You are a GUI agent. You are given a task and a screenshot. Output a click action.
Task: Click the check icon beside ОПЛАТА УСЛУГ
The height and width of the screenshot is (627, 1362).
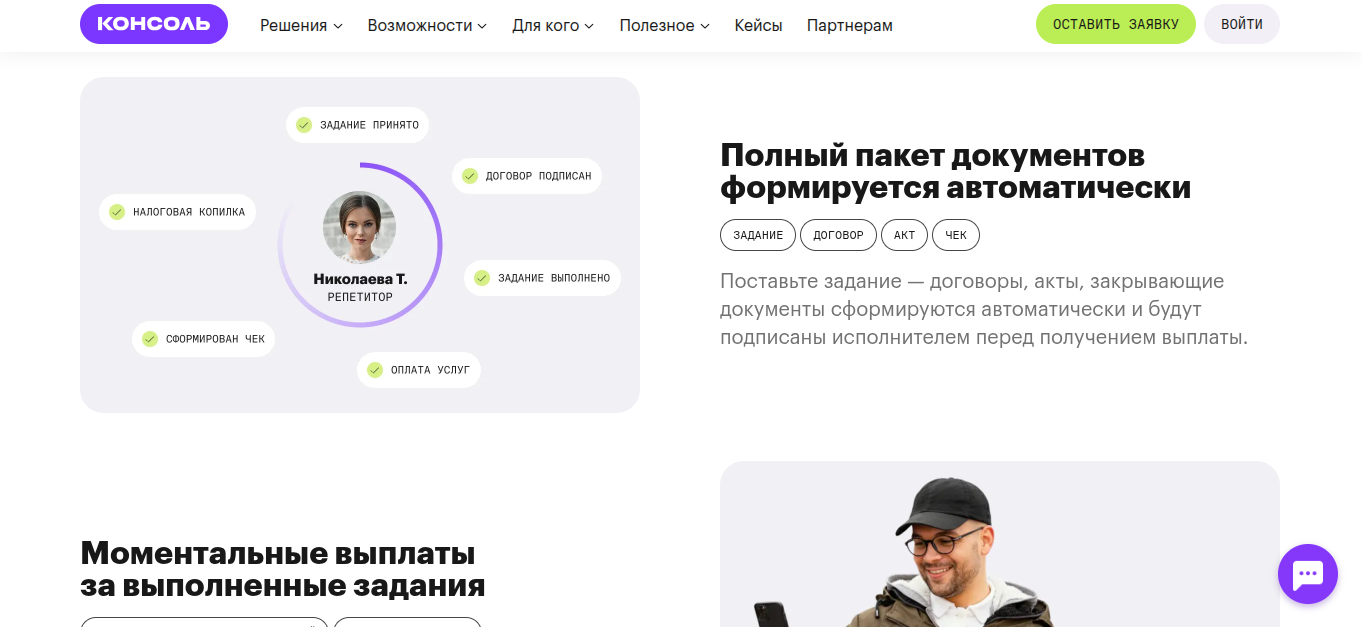click(375, 370)
